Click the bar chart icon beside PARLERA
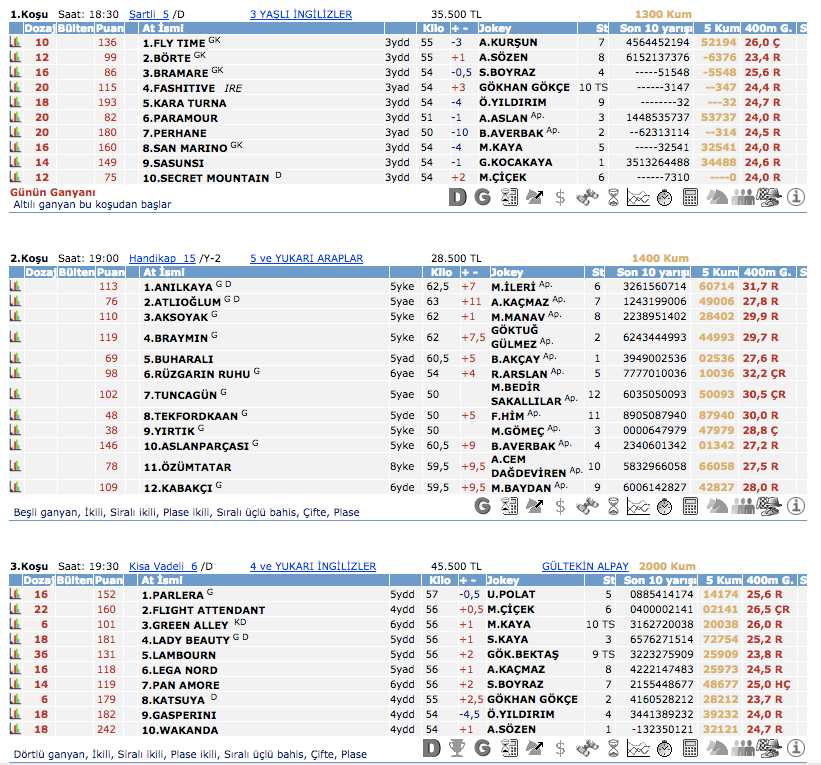Viewport: 821px width, 765px height. pyautogui.click(x=15, y=594)
